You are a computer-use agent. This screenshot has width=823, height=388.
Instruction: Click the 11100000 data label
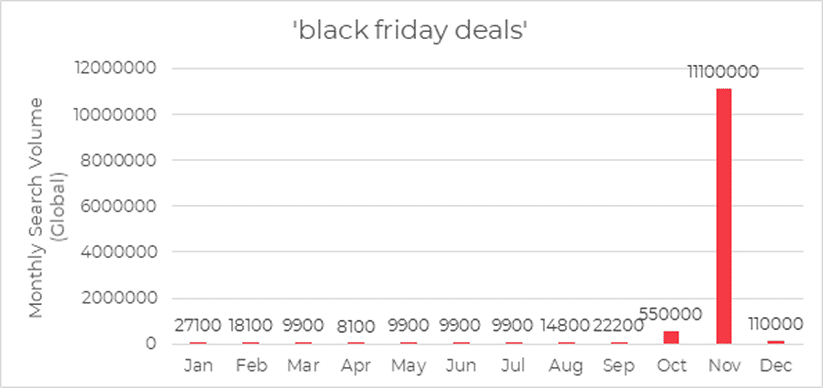(724, 71)
